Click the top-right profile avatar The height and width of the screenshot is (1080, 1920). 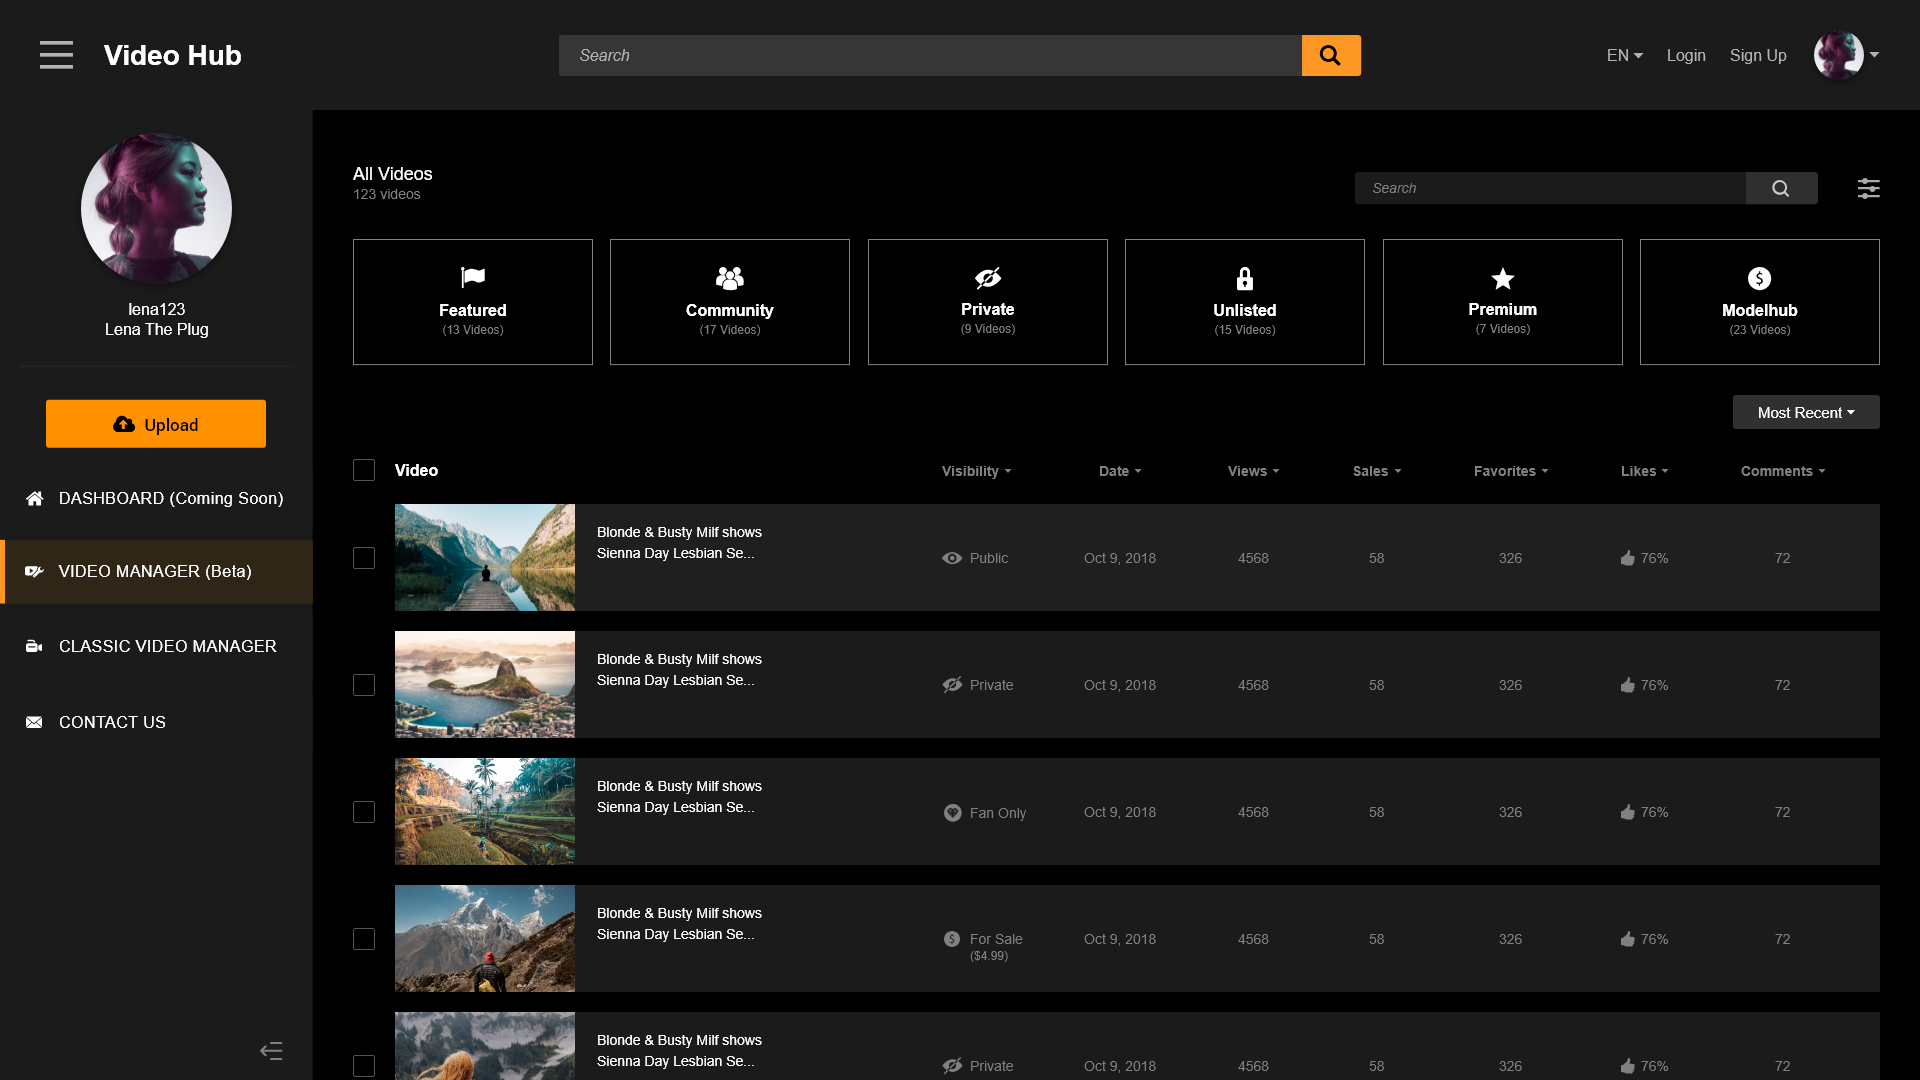point(1838,55)
